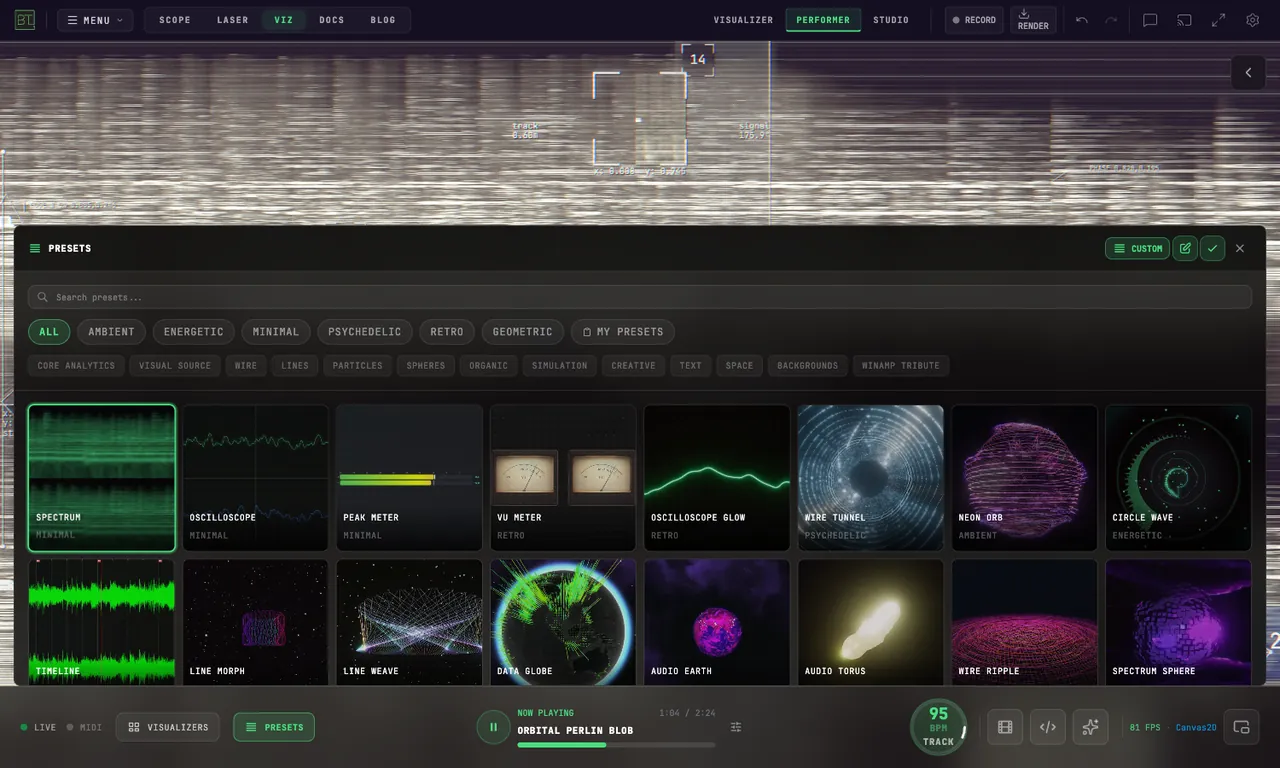Filter presets by GEOMETRIC
The width and height of the screenshot is (1280, 768).
tap(522, 332)
